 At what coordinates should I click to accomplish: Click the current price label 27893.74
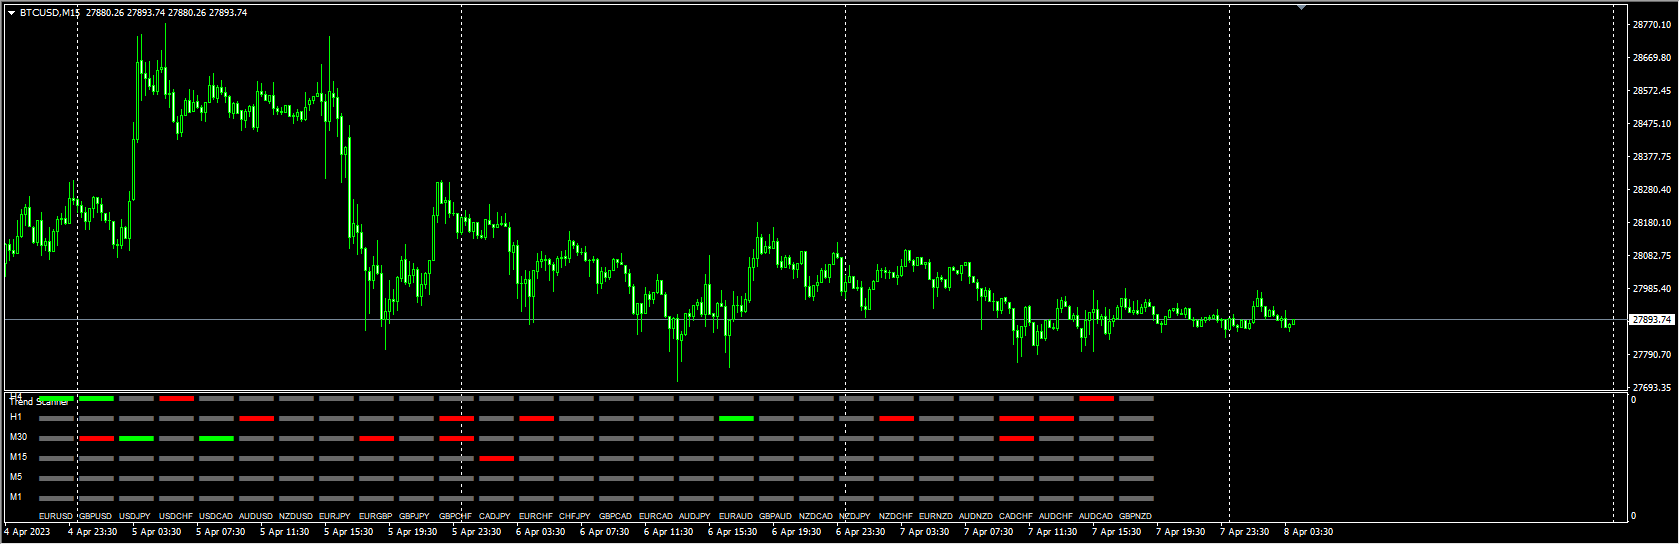click(x=1651, y=320)
